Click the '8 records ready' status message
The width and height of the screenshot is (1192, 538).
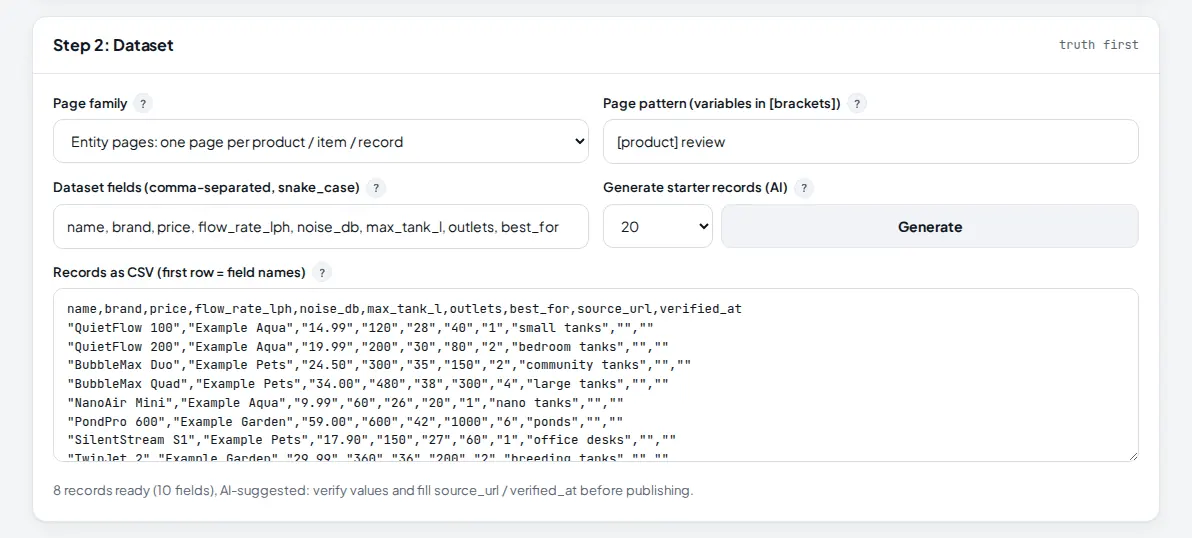tap(373, 490)
